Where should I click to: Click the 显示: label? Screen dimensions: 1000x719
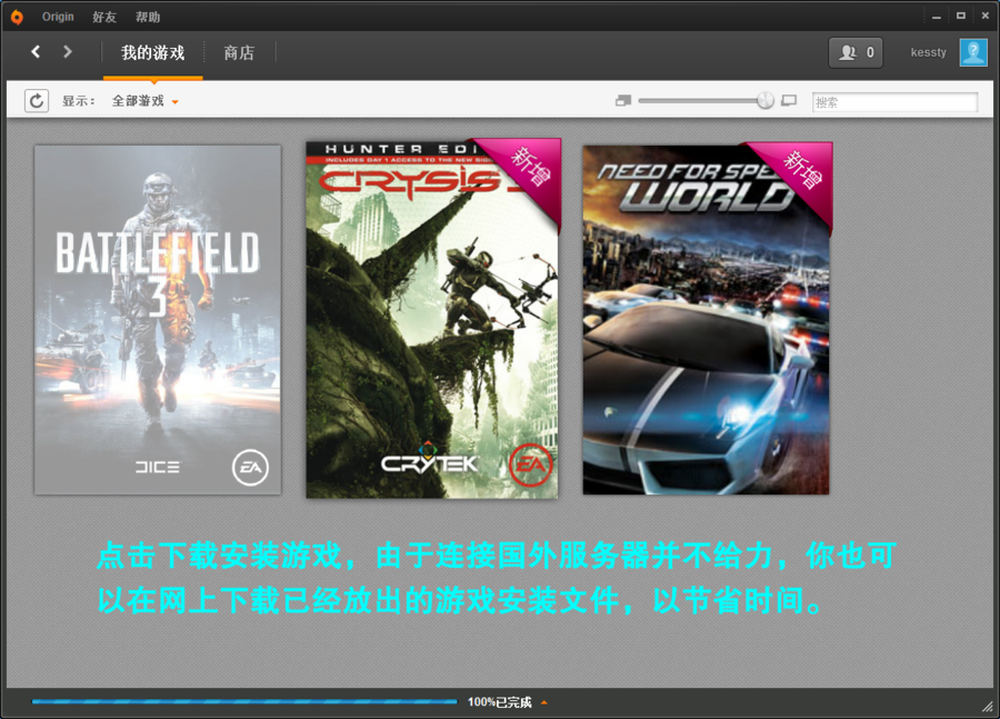pyautogui.click(x=78, y=101)
